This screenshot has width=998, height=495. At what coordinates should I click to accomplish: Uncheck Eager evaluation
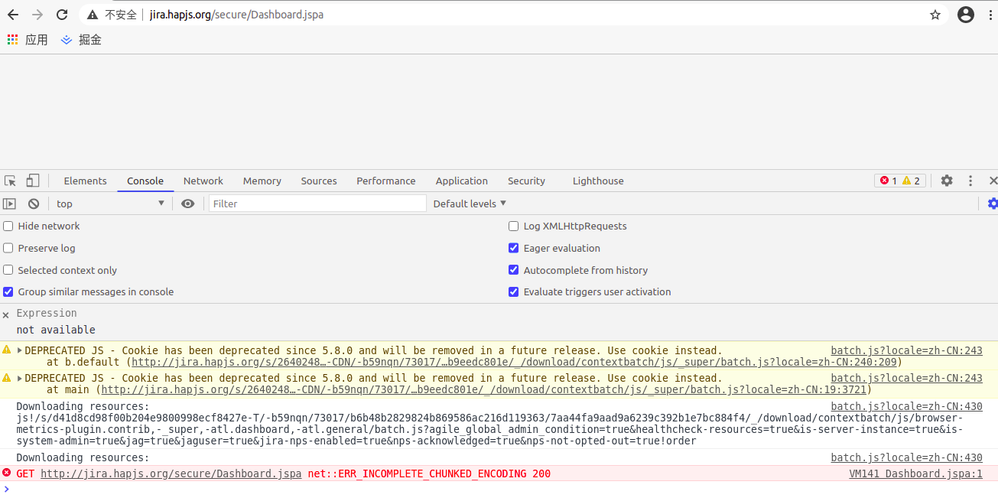514,248
